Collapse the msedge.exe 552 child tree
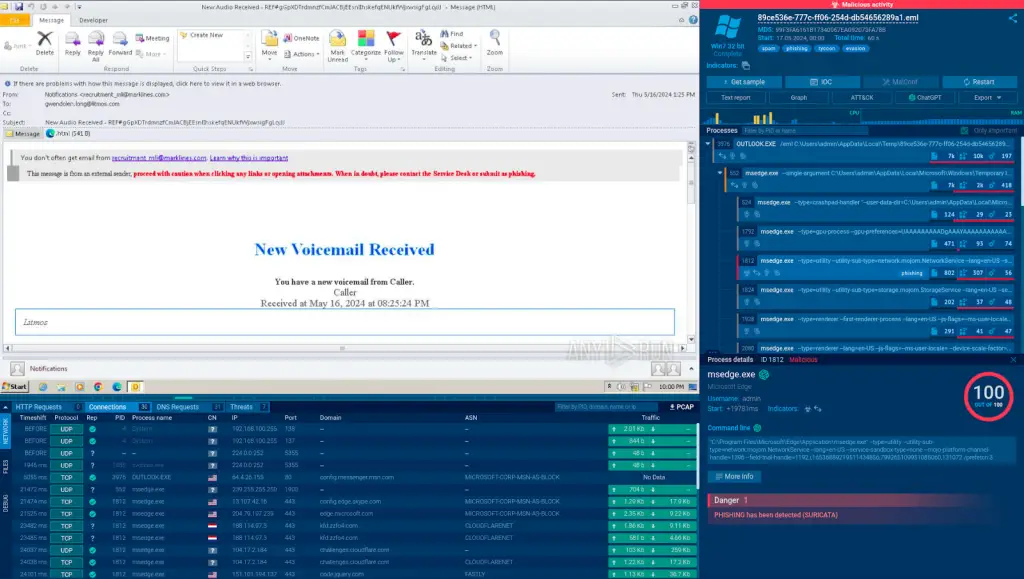Viewport: 1024px width, 579px height. (720, 173)
